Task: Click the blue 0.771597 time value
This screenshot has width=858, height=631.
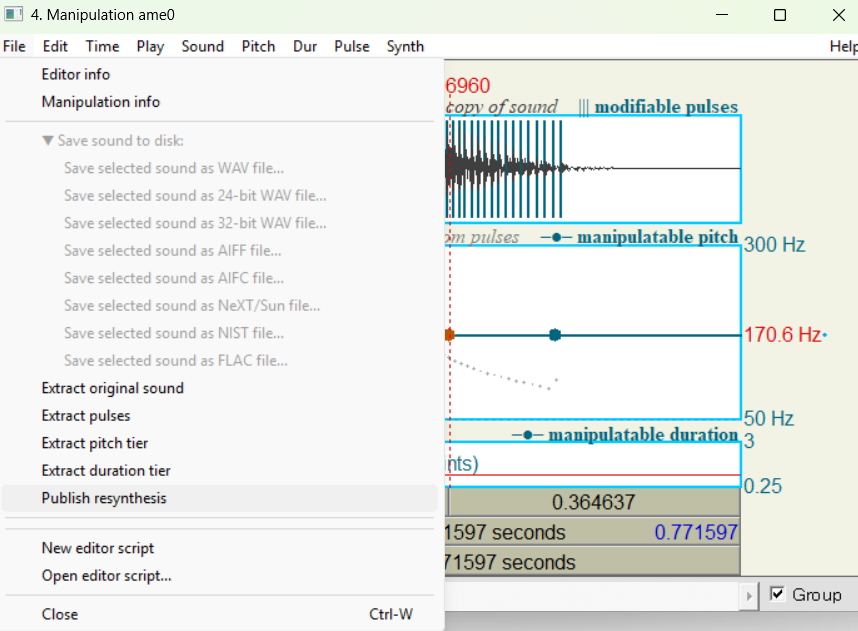Action: [x=696, y=532]
